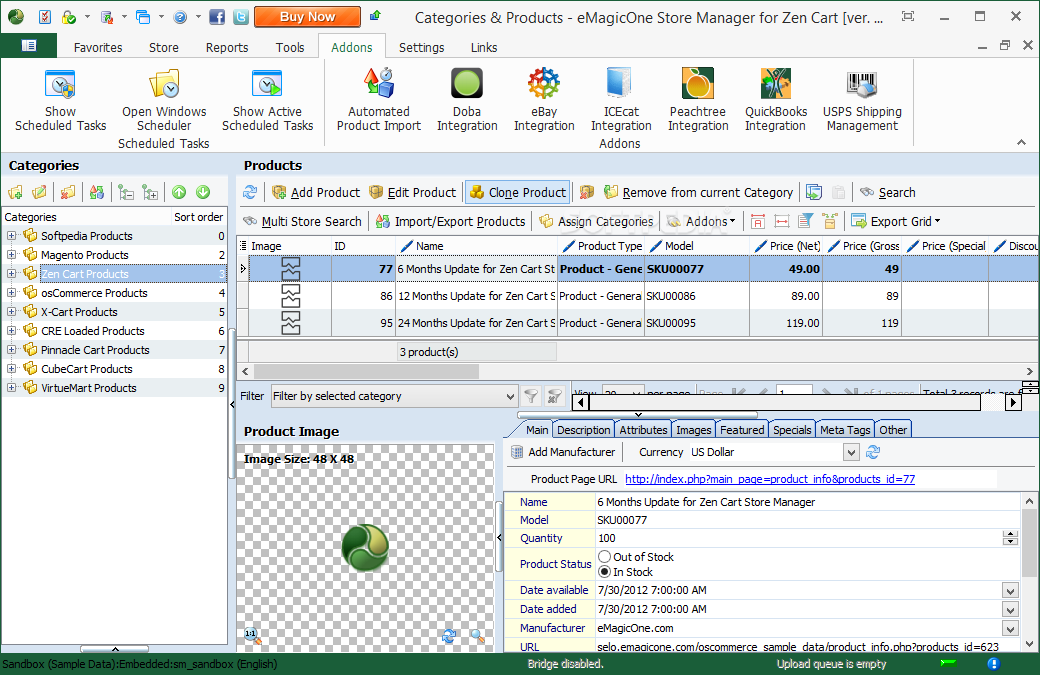The image size is (1040, 675).
Task: Open Export Grid dropdown
Action: [x=896, y=221]
